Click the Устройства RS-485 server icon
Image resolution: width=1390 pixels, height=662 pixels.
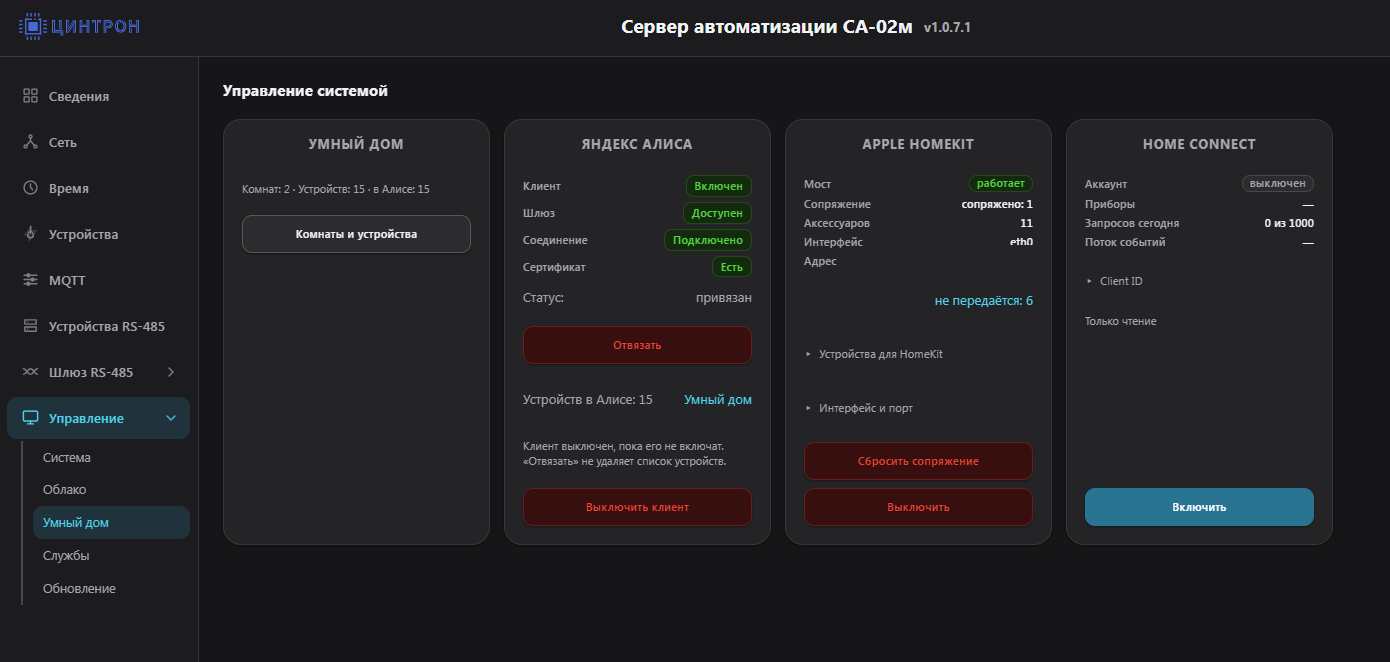coord(30,326)
